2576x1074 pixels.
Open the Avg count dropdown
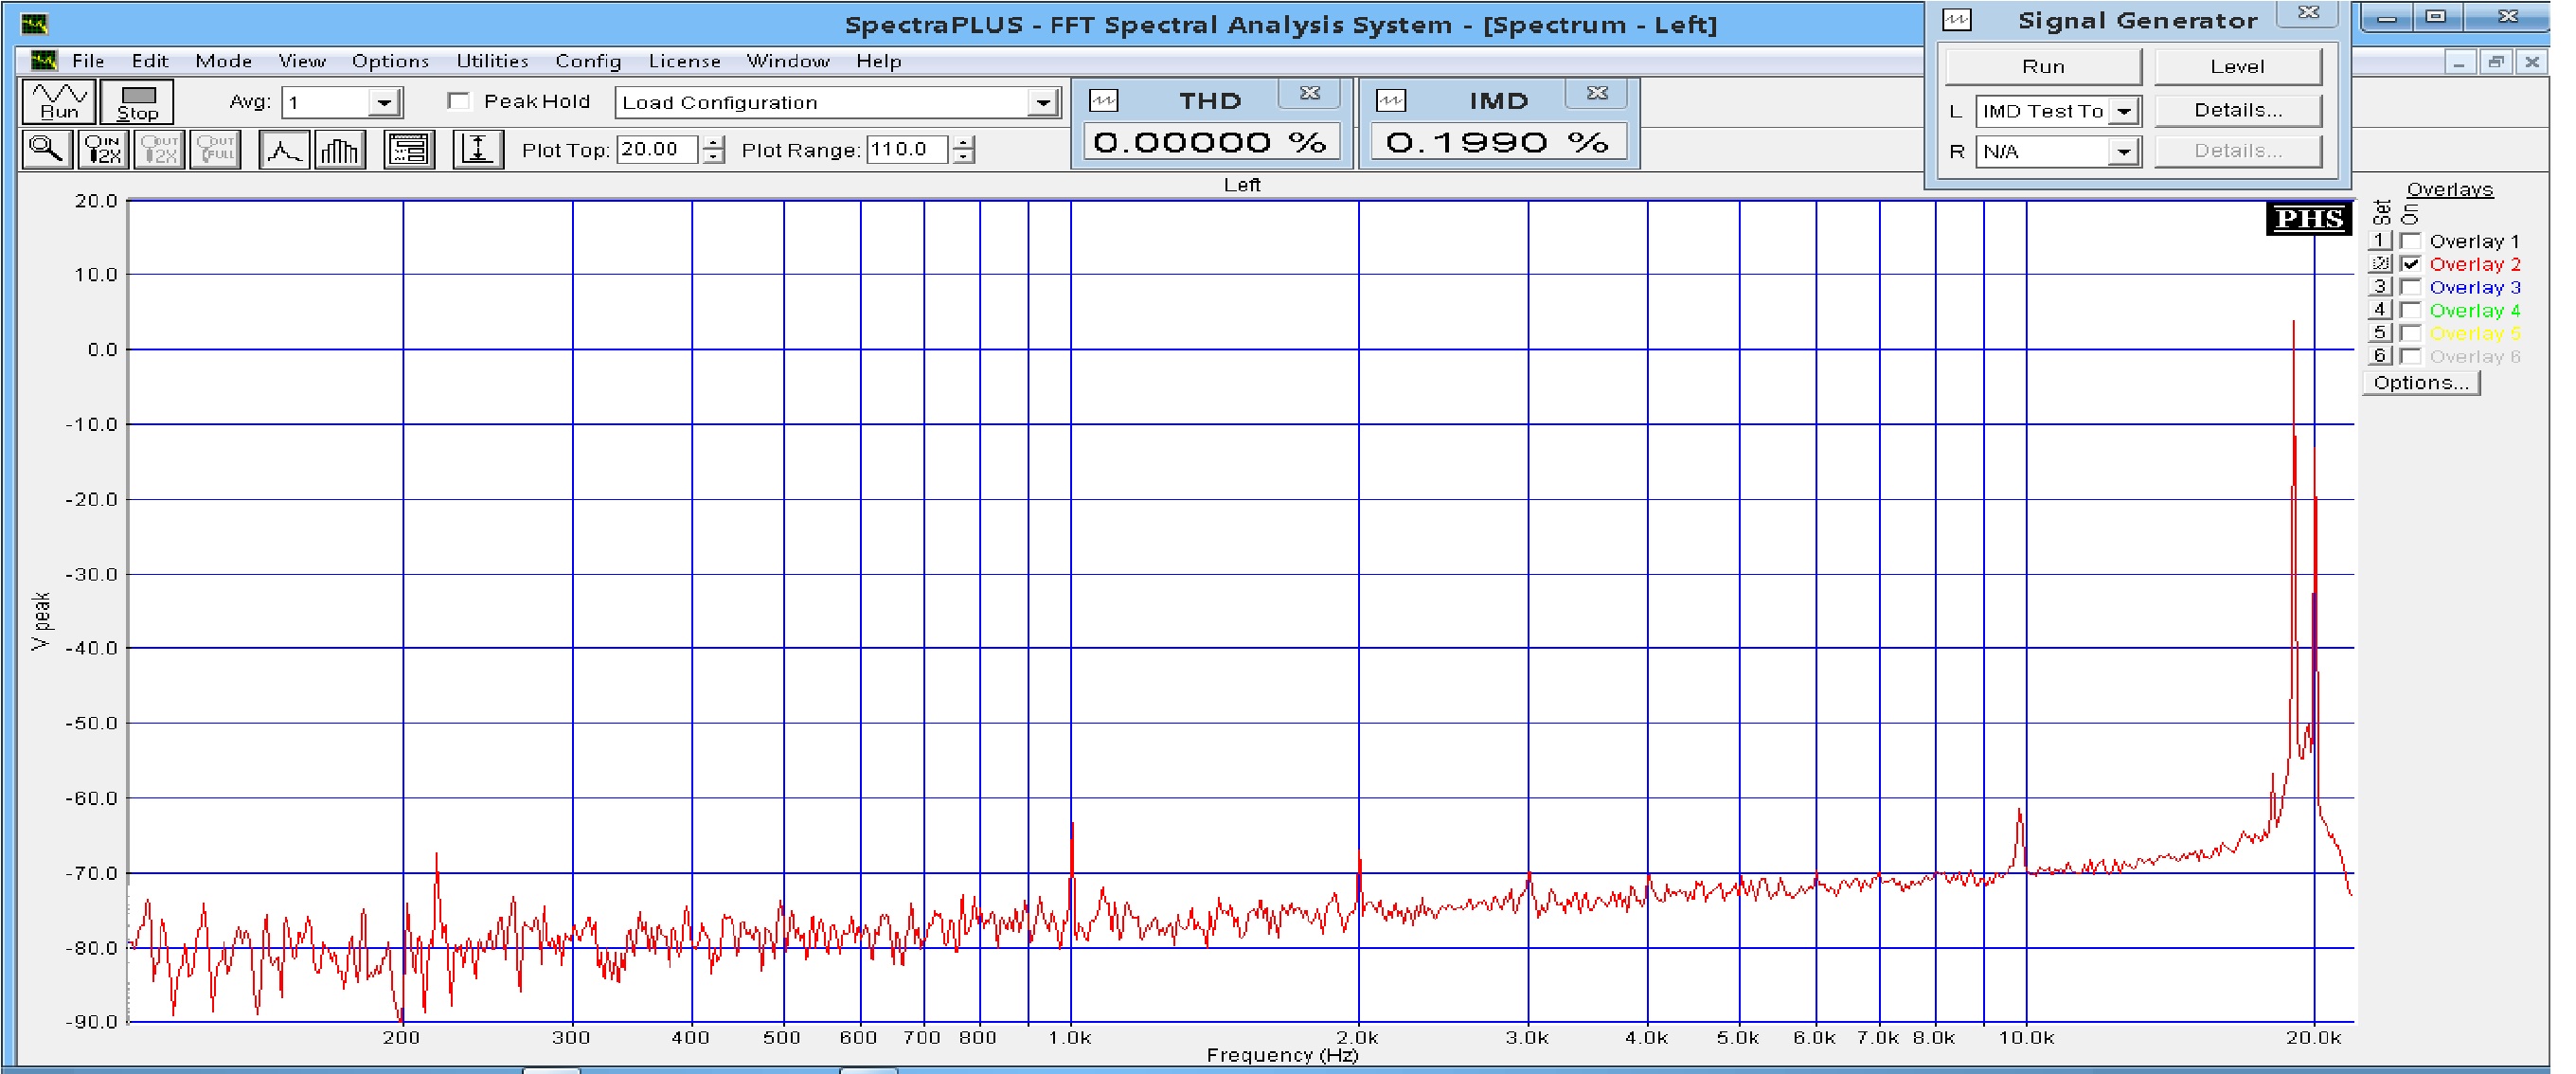coord(384,103)
